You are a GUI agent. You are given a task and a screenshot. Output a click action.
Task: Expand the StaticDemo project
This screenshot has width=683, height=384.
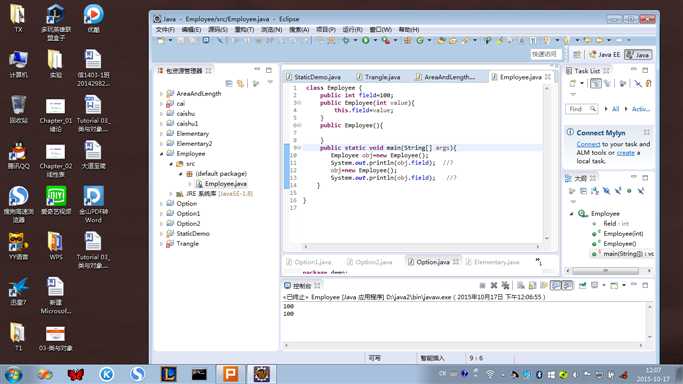coord(162,234)
